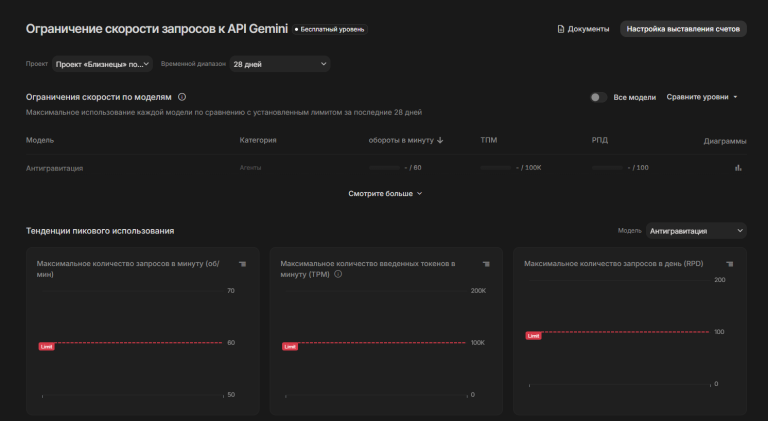This screenshot has height=421, width=768.
Task: Click the Категория column header
Action: [x=258, y=140]
